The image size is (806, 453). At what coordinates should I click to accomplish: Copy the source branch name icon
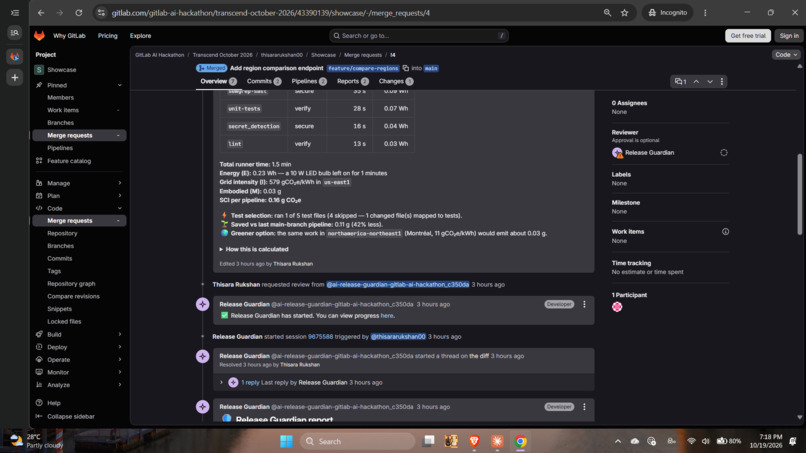pos(406,68)
